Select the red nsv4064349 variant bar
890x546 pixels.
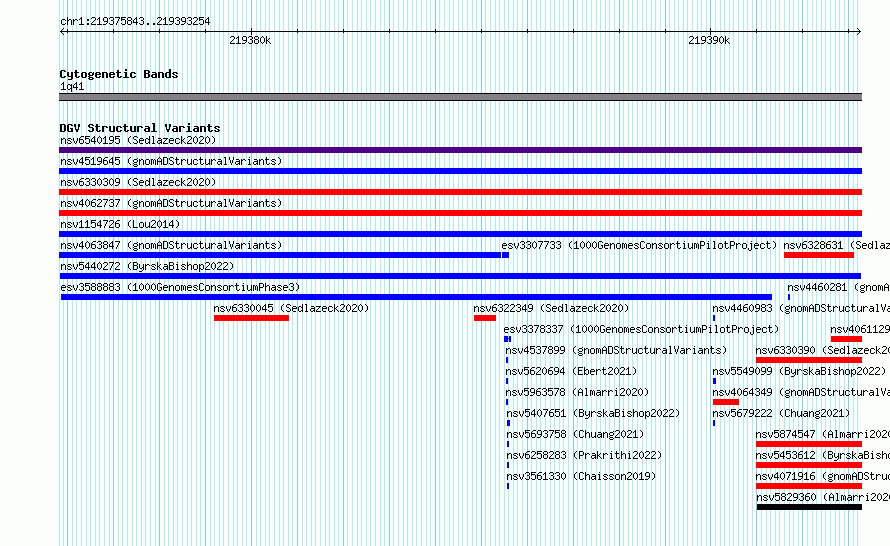726,402
